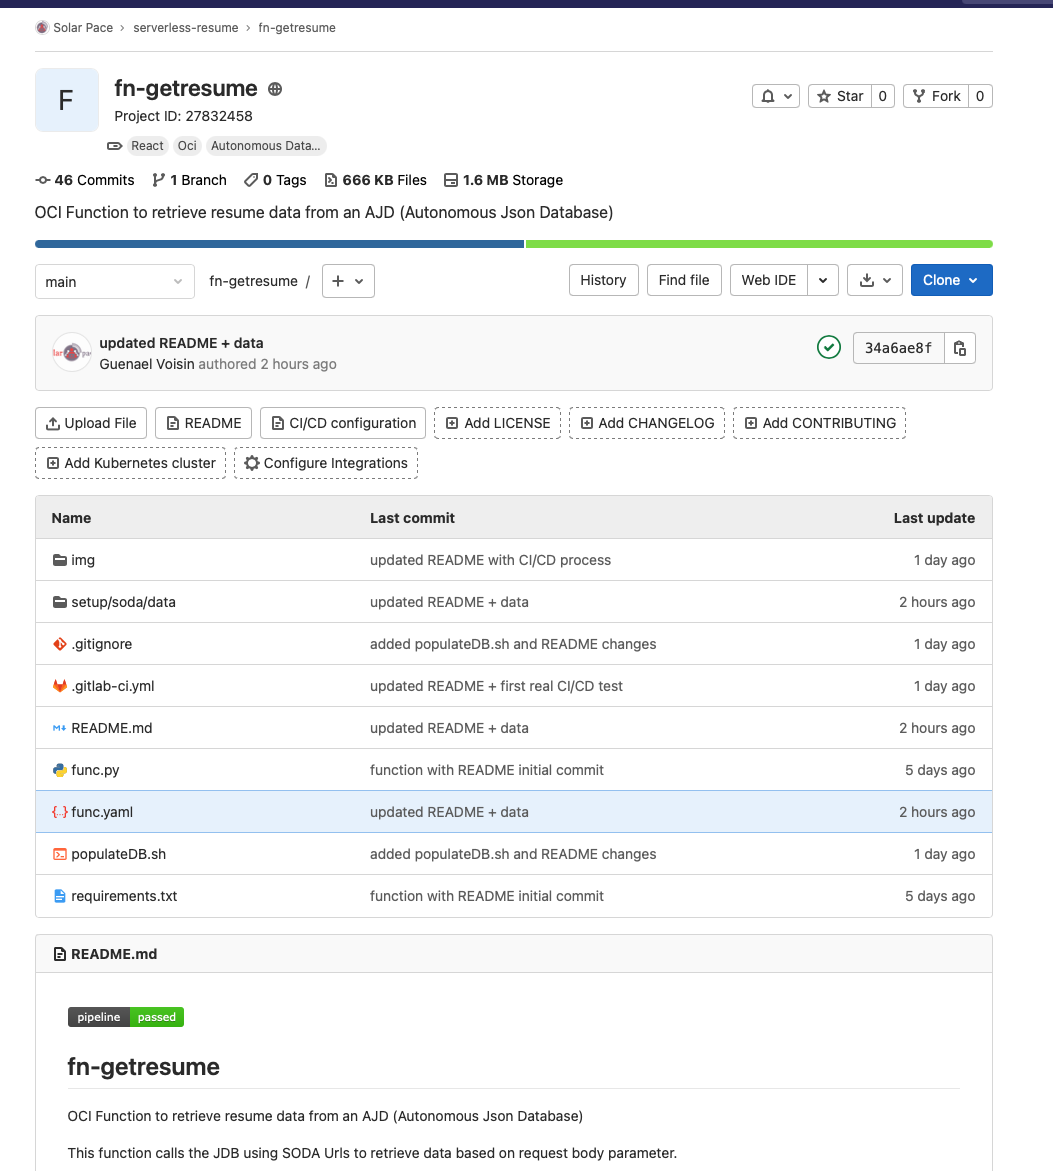Click Configure Integrations

point(326,463)
